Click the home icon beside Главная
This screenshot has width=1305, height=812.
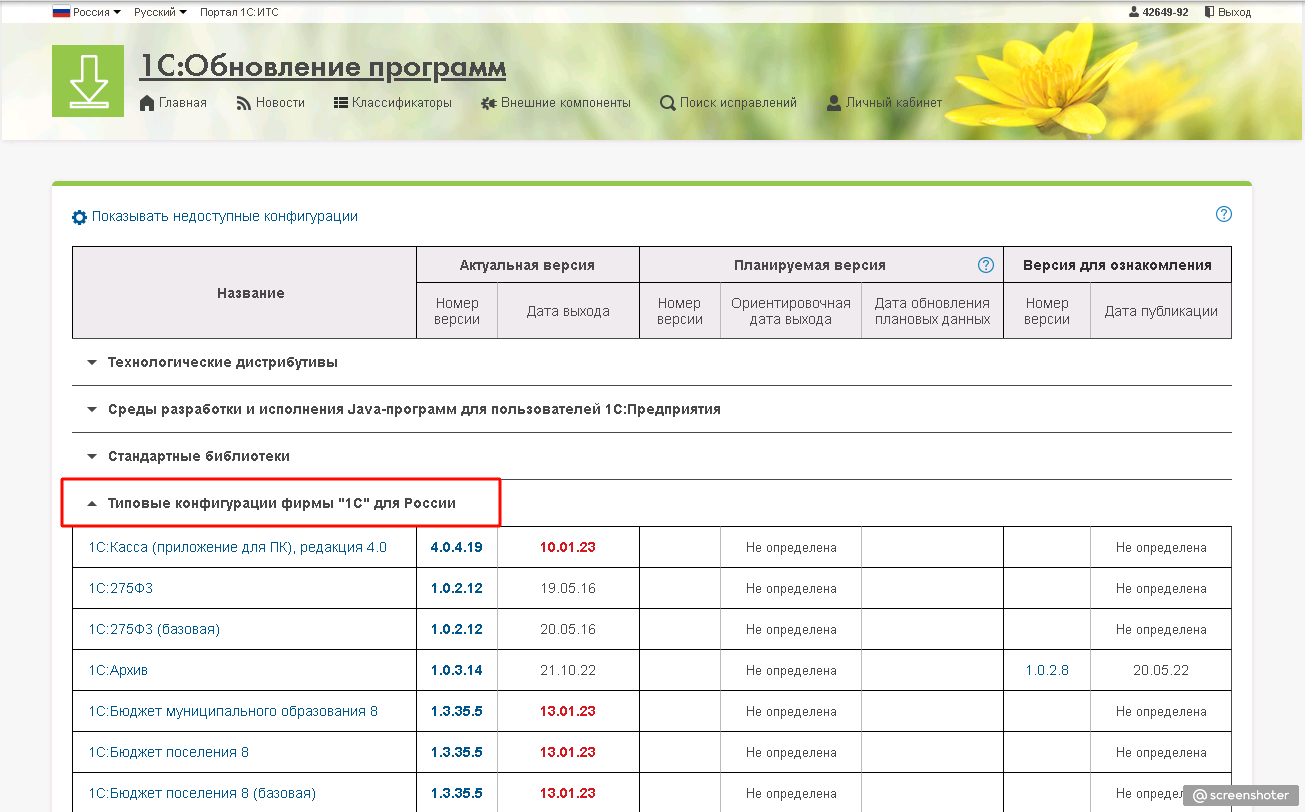(147, 103)
